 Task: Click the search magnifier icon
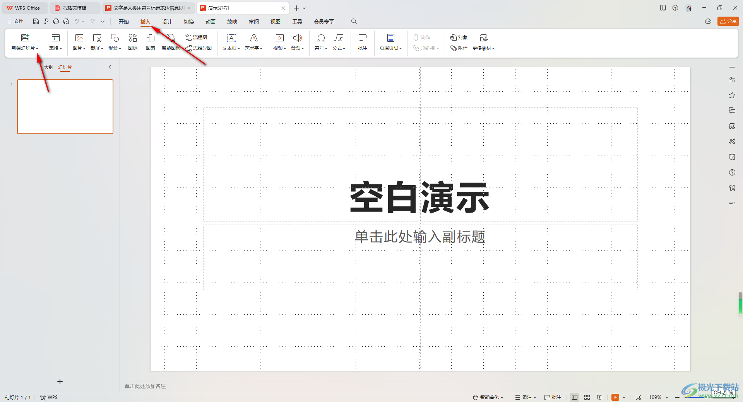click(354, 21)
